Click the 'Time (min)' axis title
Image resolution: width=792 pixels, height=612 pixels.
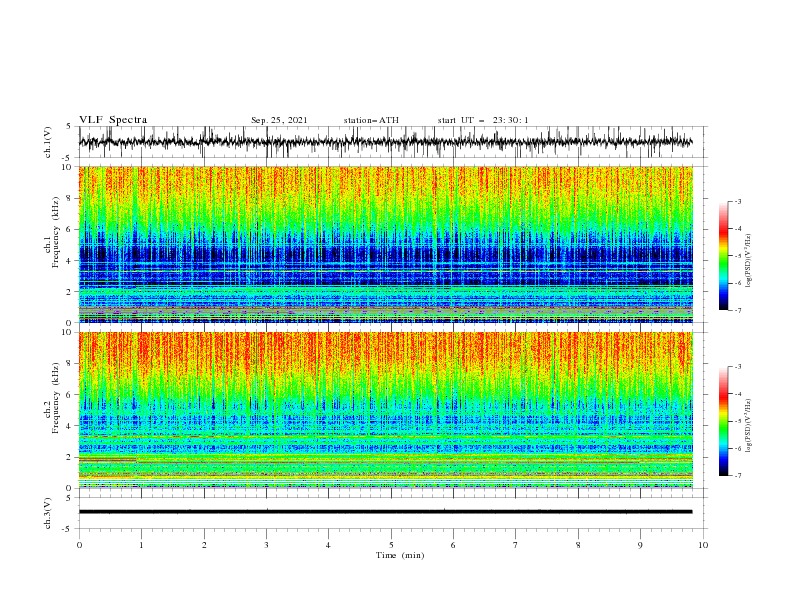pos(400,555)
